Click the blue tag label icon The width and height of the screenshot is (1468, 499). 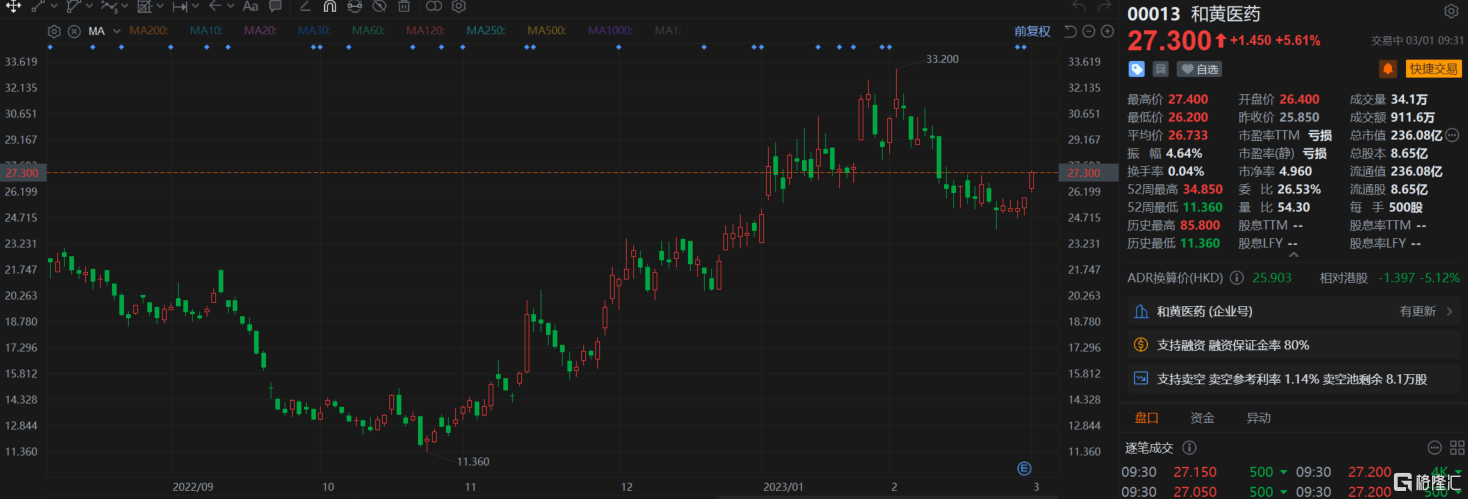click(1137, 69)
